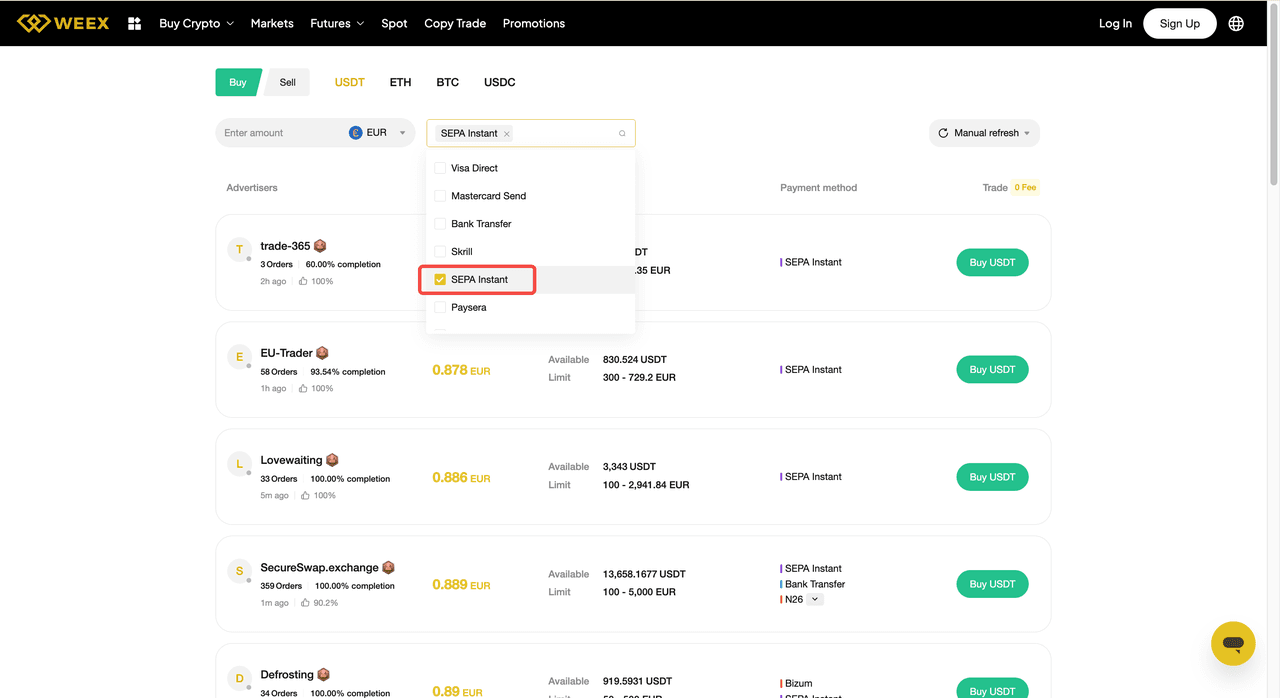Click the WEEX logo
The height and width of the screenshot is (698, 1280).
point(63,23)
